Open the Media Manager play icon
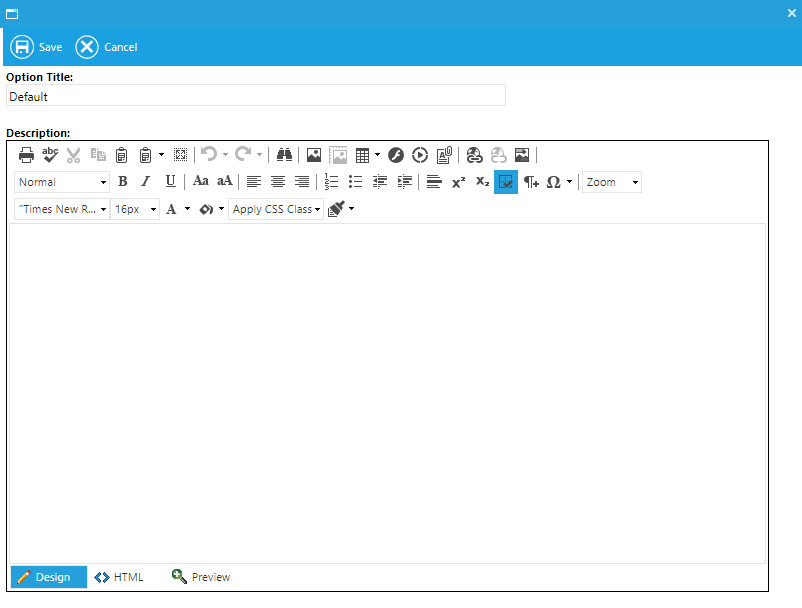 point(420,155)
